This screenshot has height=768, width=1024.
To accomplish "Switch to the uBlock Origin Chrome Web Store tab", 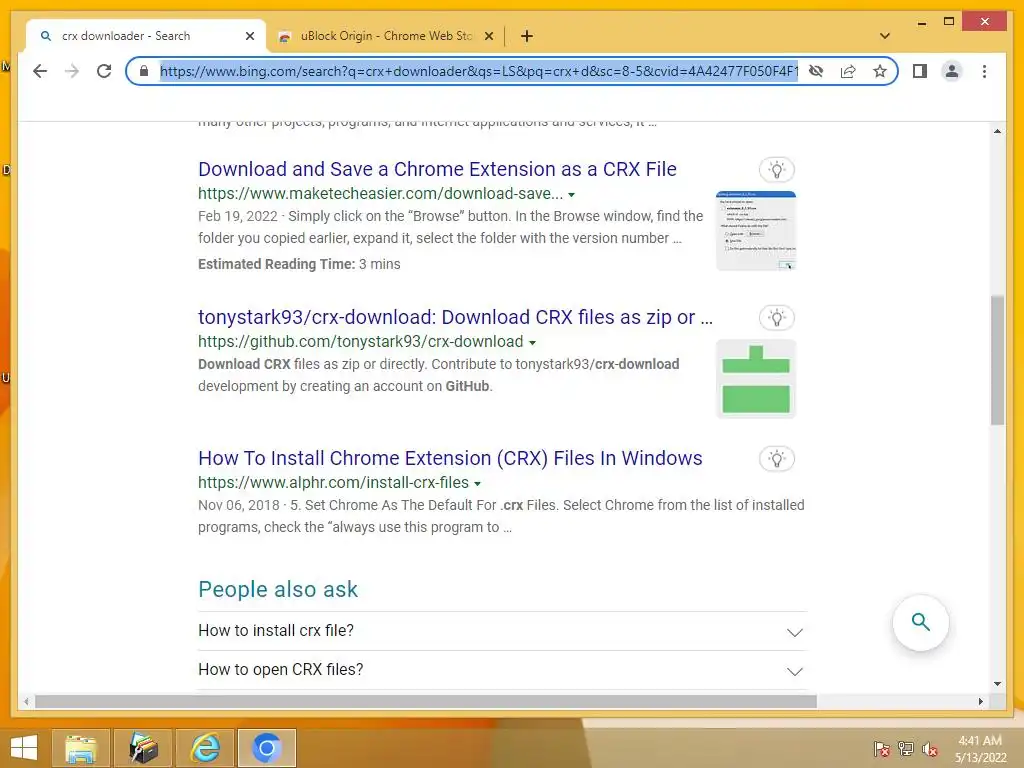I will click(x=386, y=36).
